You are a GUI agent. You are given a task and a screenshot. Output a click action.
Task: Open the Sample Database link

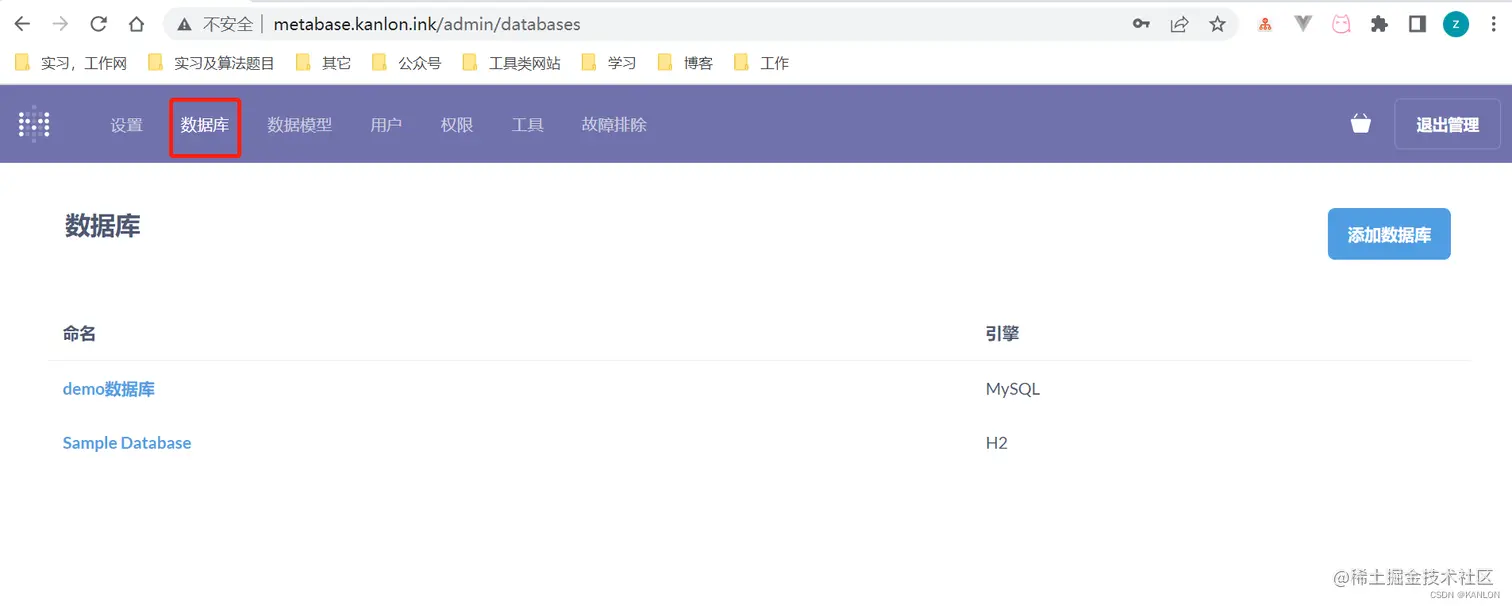point(127,443)
